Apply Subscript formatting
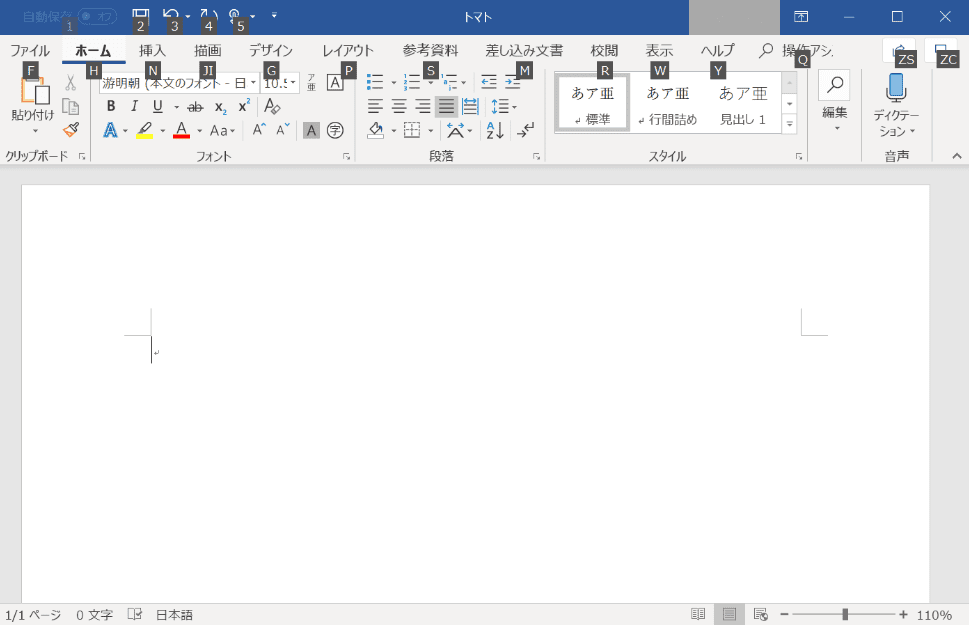Image resolution: width=969 pixels, height=625 pixels. [x=221, y=107]
